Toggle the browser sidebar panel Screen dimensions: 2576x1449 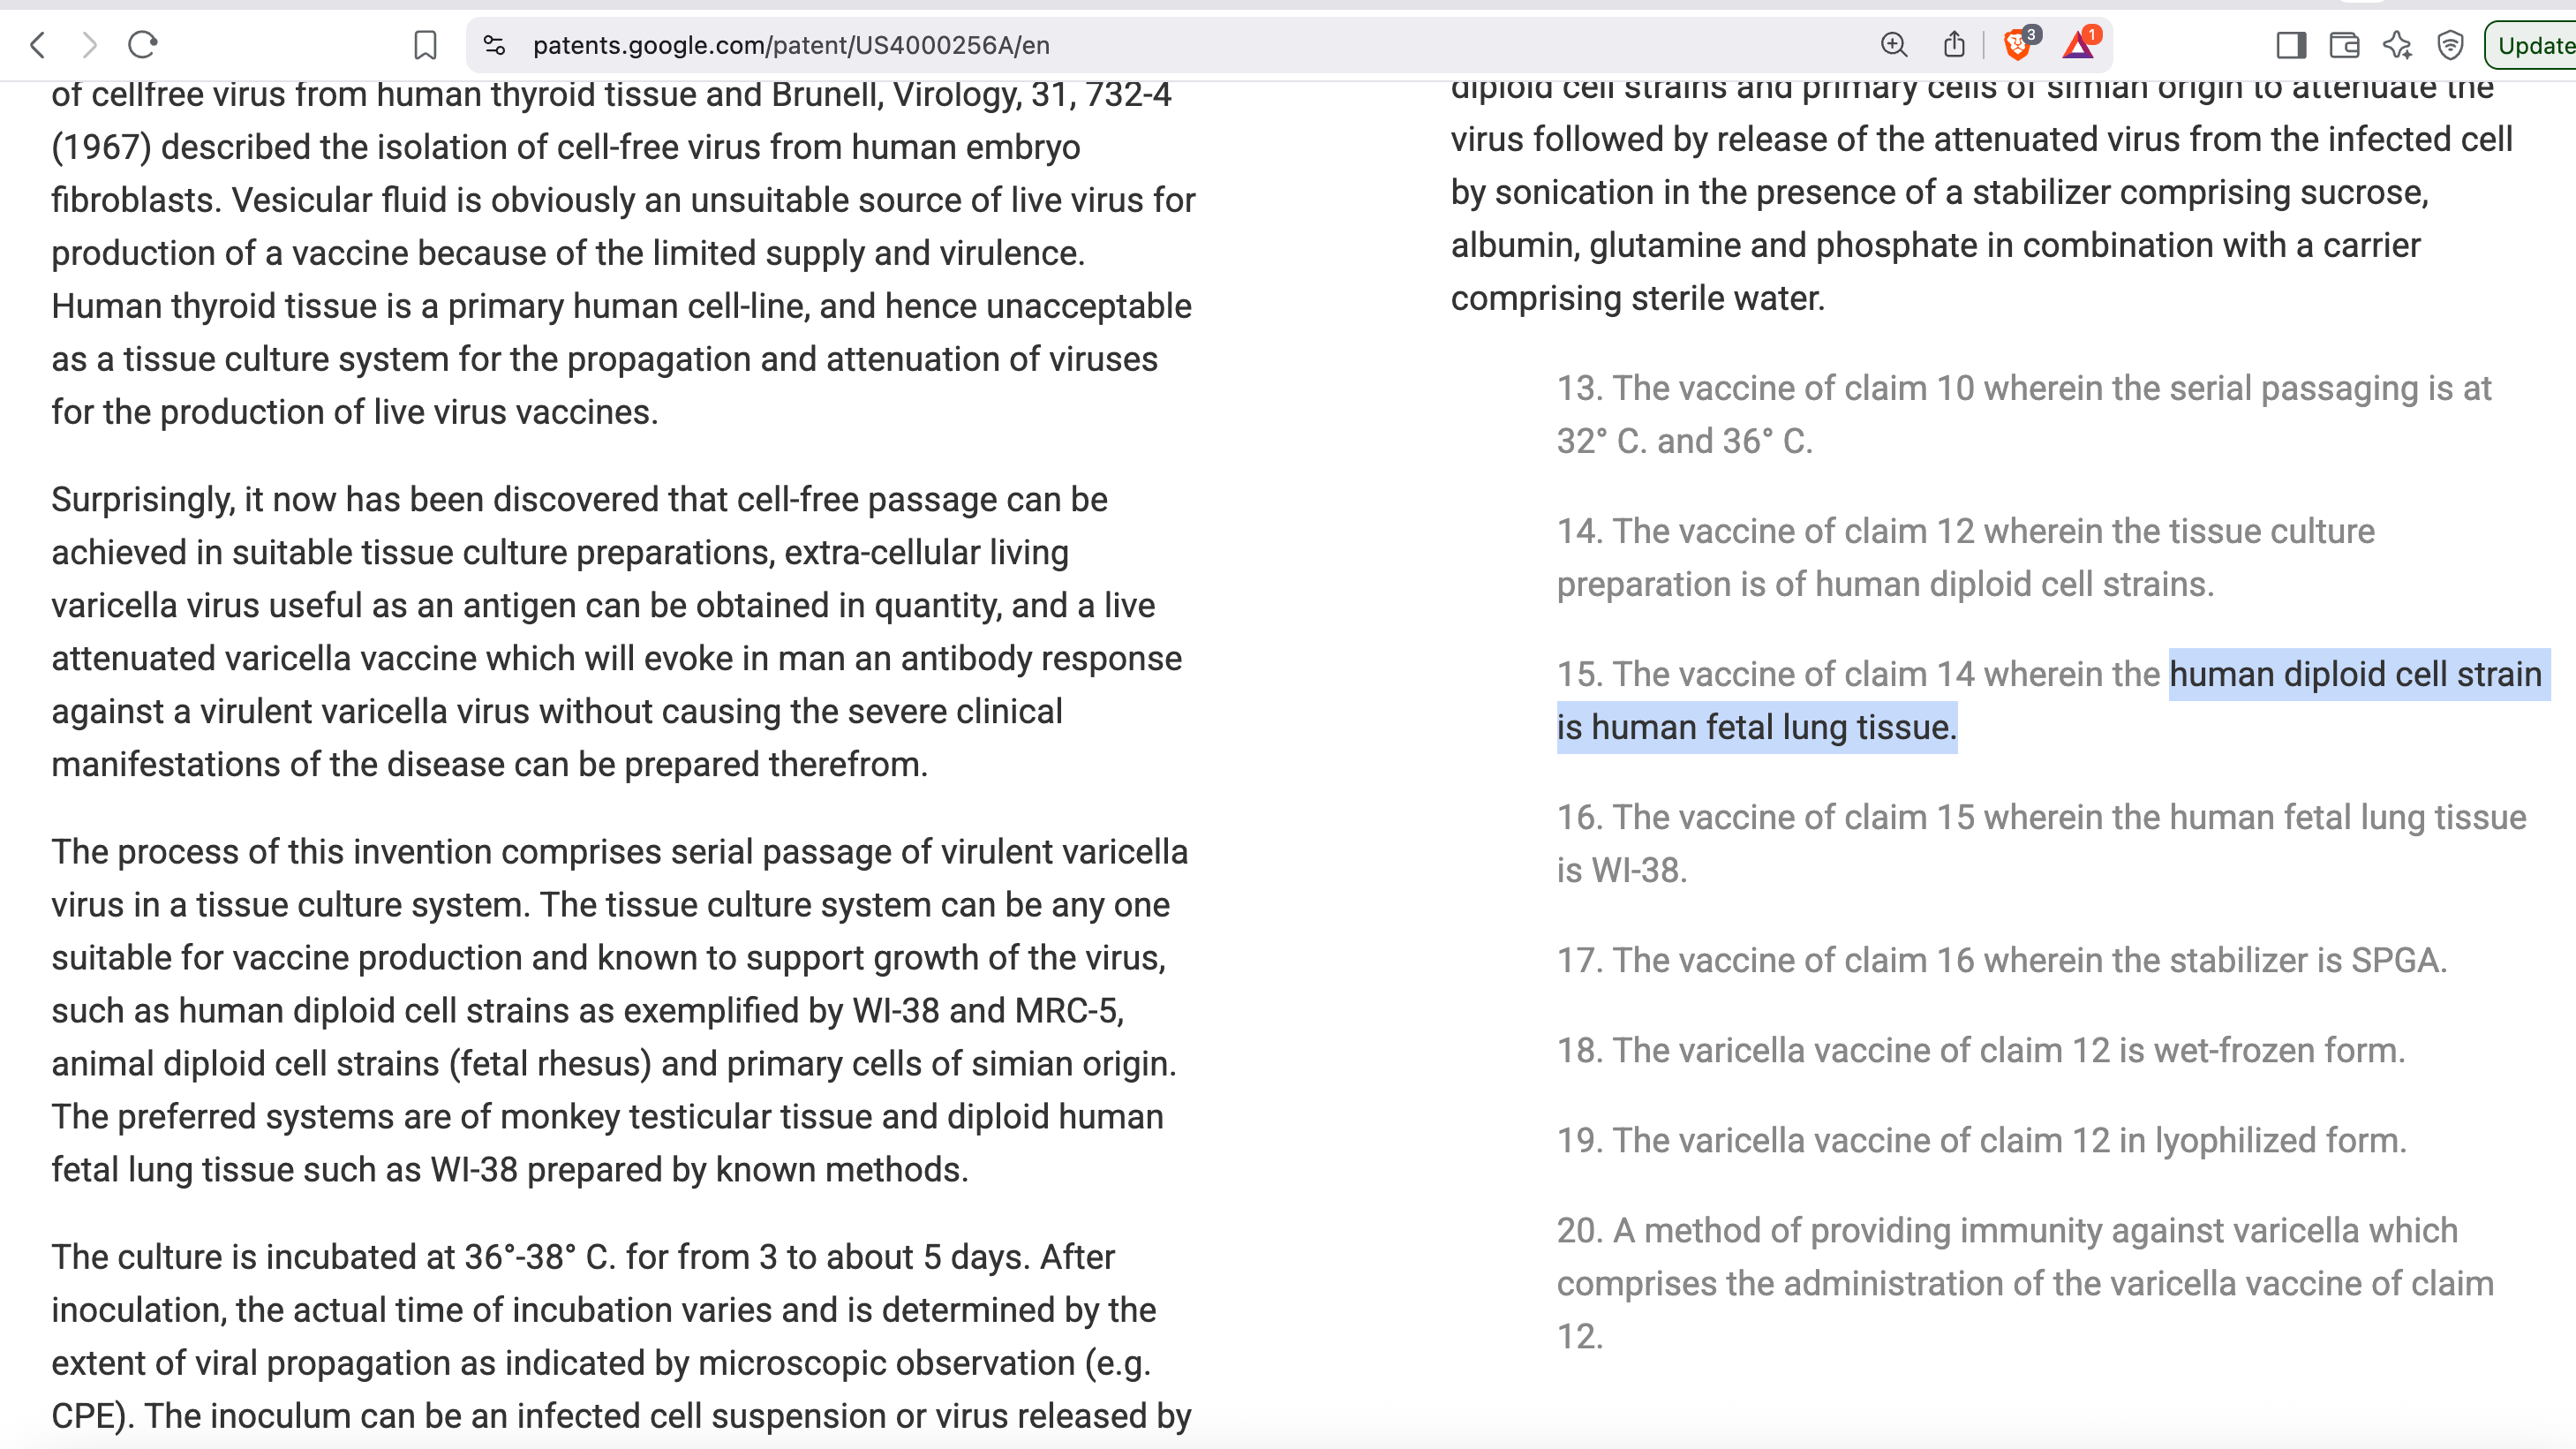[2290, 45]
